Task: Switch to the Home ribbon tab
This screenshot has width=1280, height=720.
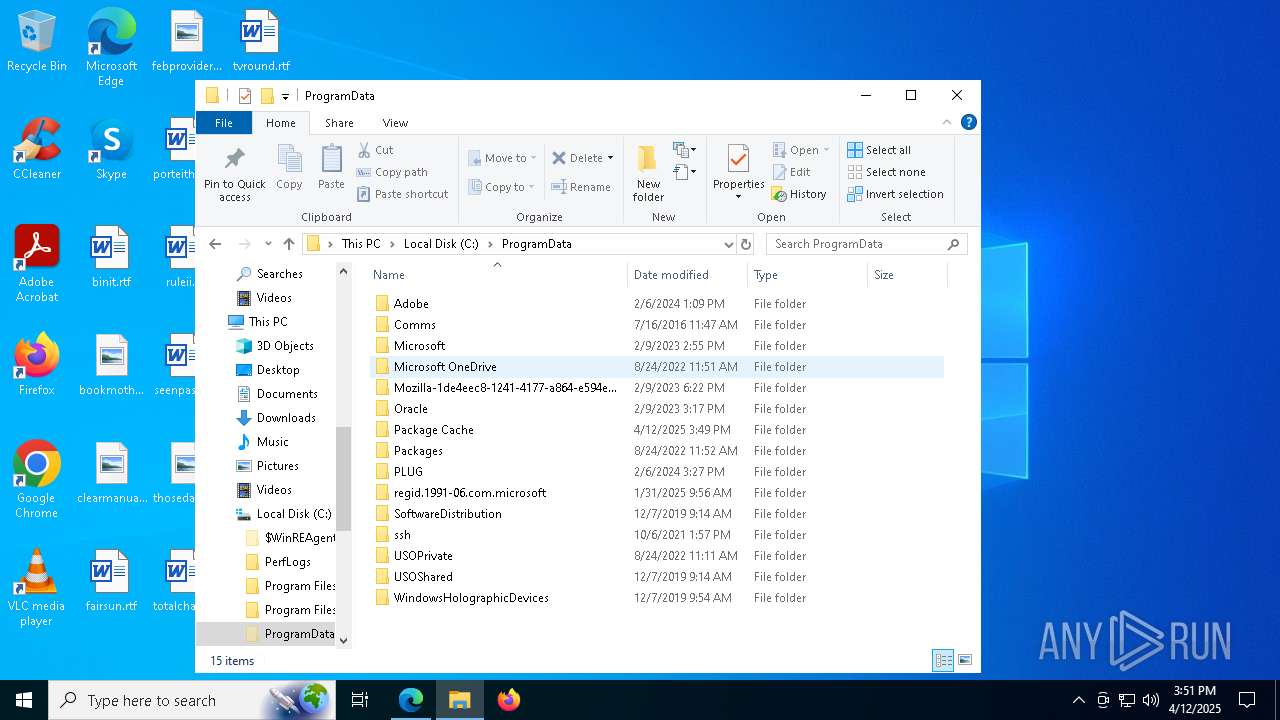Action: pos(281,123)
